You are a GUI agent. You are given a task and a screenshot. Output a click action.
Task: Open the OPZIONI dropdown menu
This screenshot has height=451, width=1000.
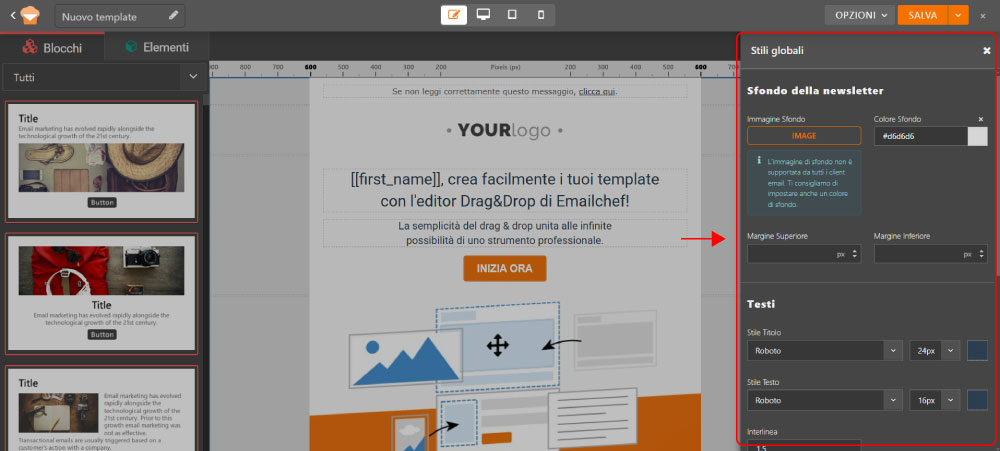click(857, 15)
